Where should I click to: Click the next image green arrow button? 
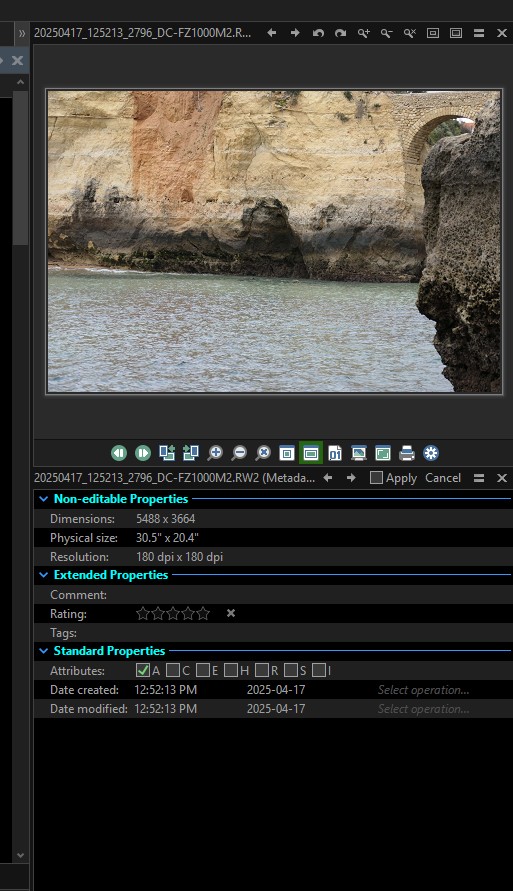tap(143, 453)
